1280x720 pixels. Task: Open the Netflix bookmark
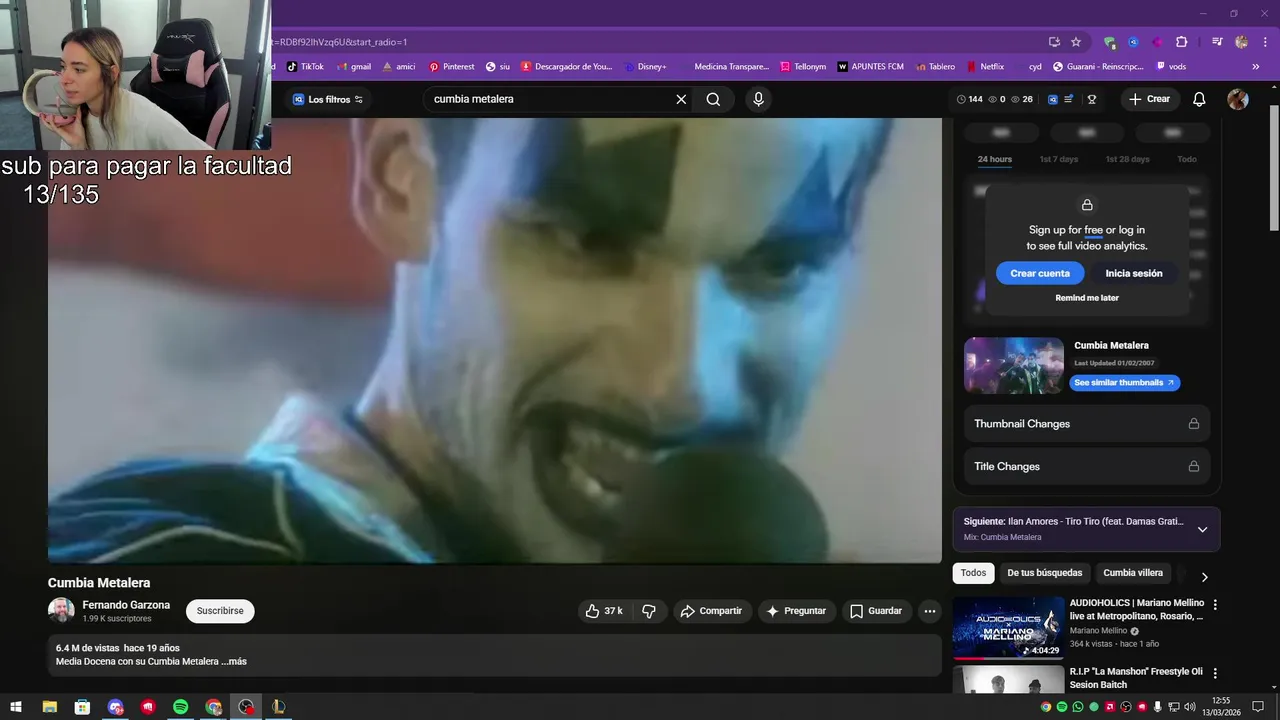click(x=985, y=67)
